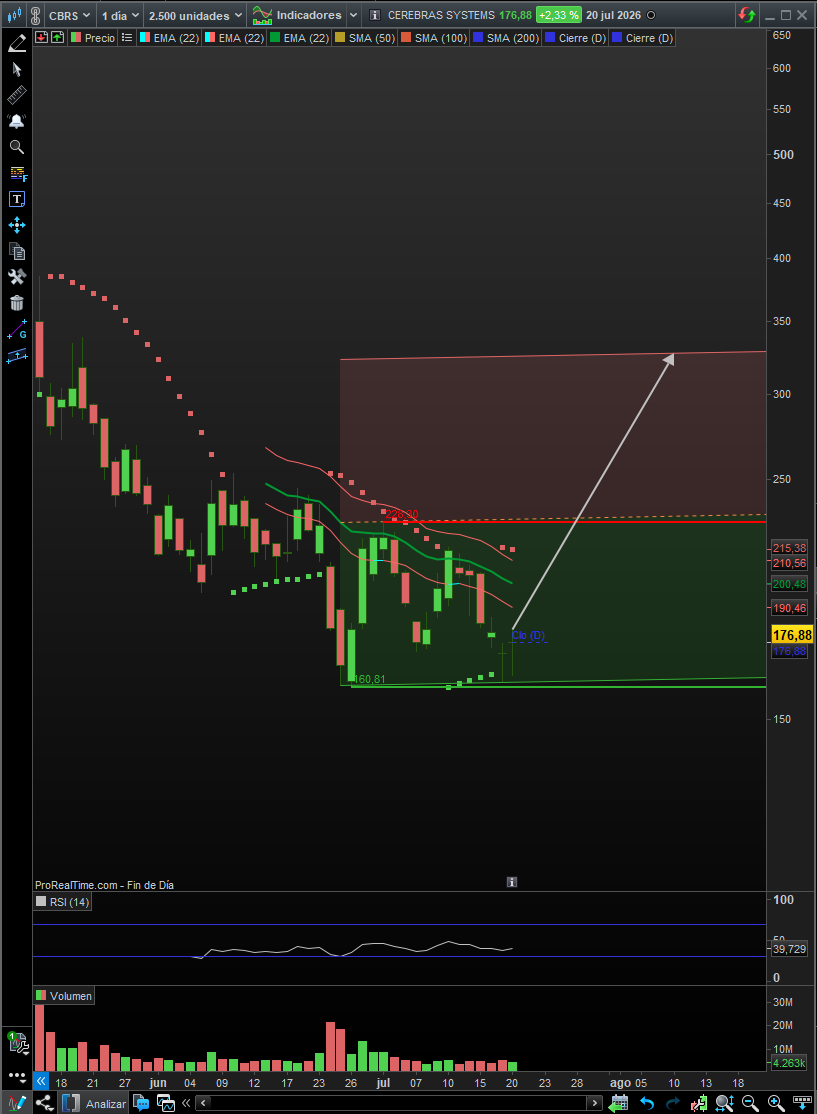Click the buy/sell trading arrows icon
Viewport: 817px width, 1114px height.
tap(698, 1103)
